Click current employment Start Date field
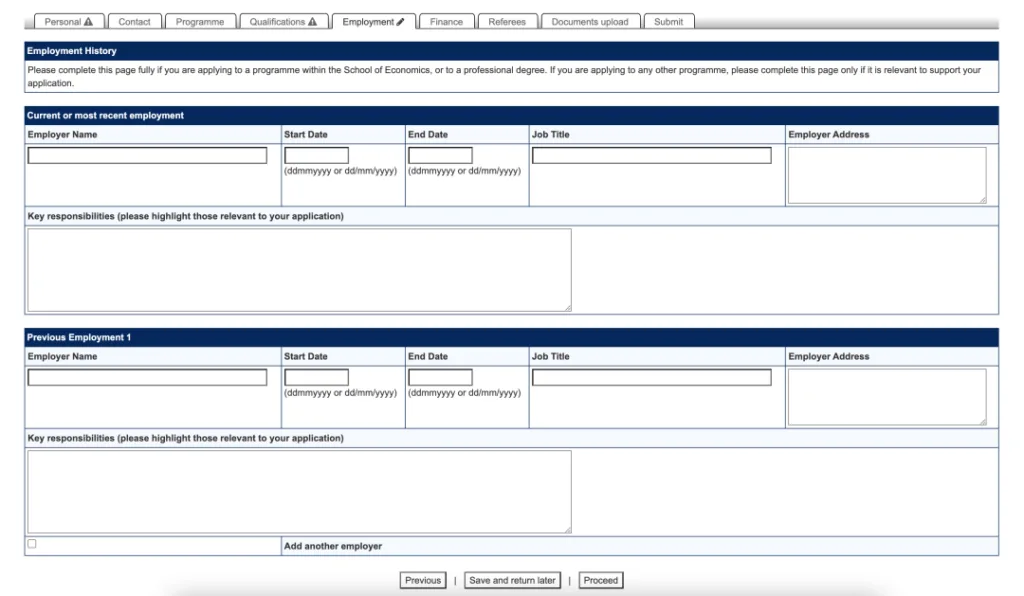 pos(316,156)
